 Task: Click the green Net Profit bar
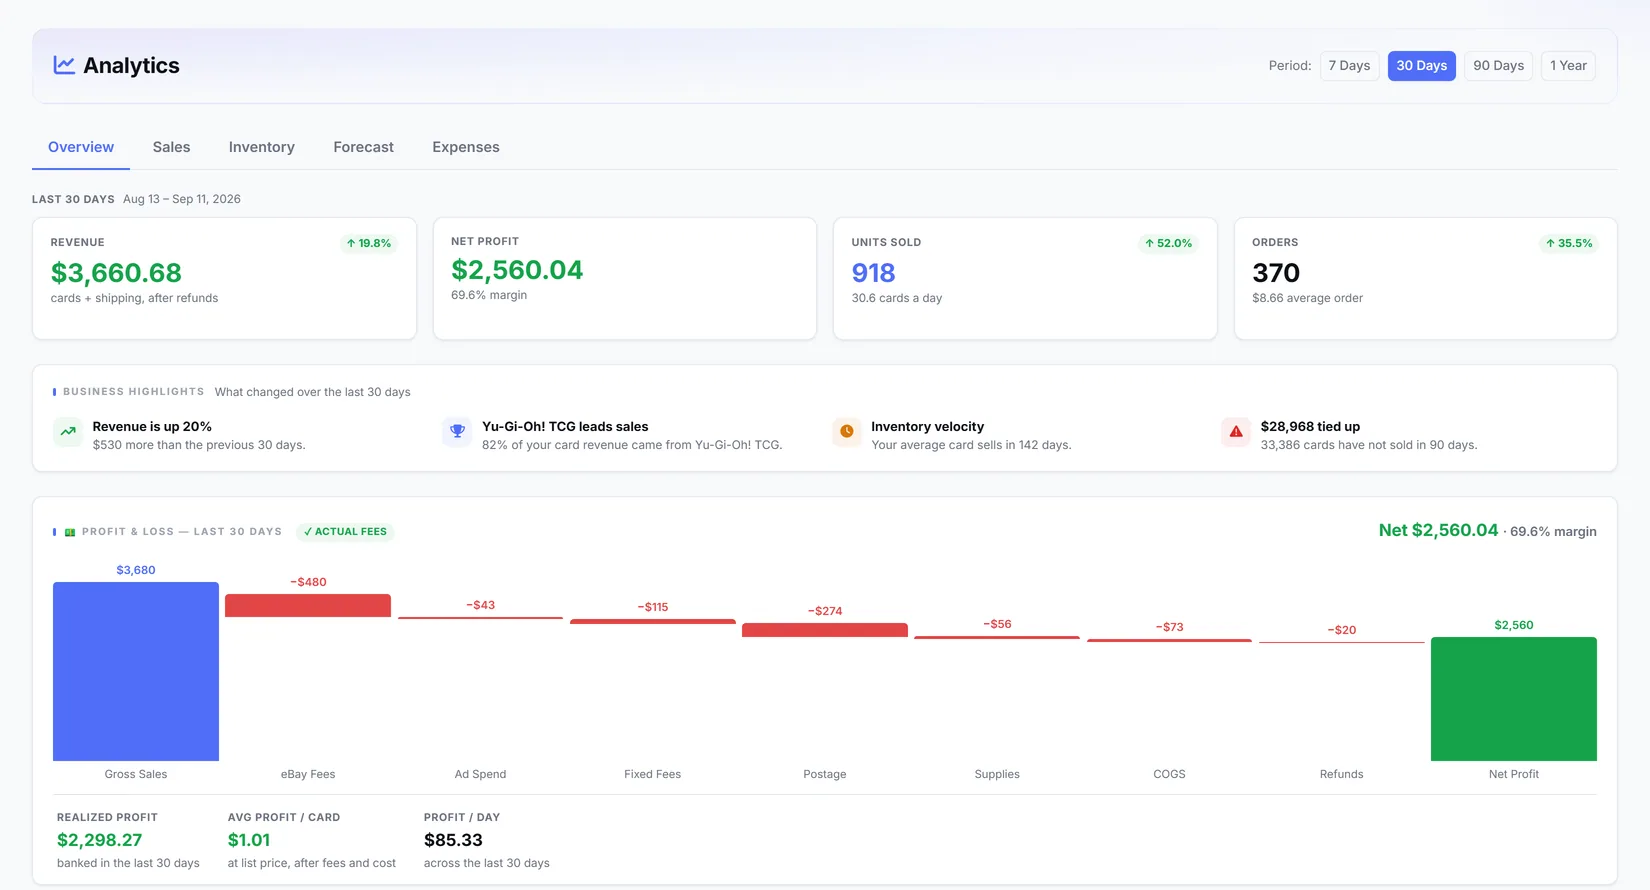pos(1514,699)
